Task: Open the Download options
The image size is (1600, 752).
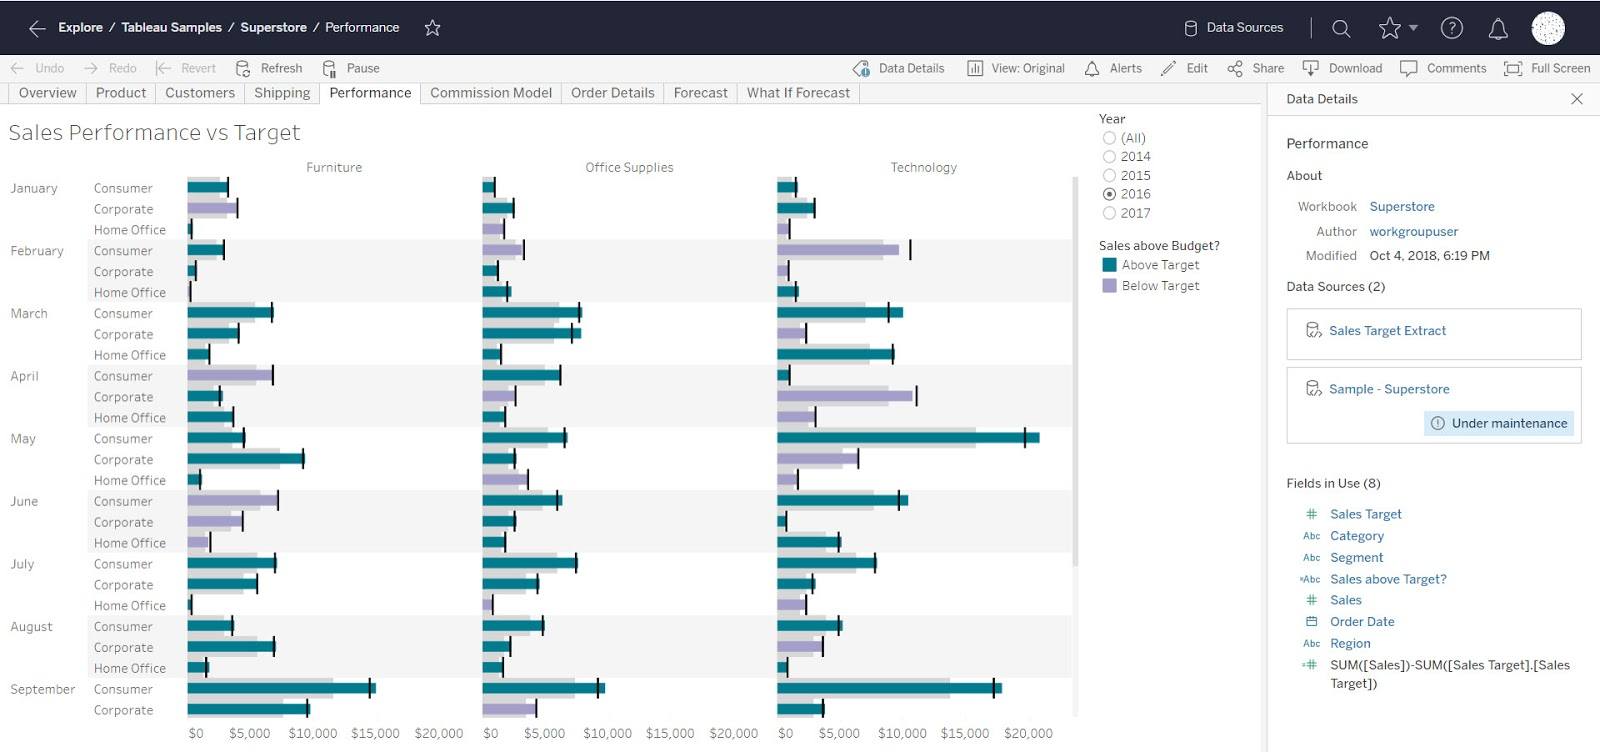Action: [1342, 68]
